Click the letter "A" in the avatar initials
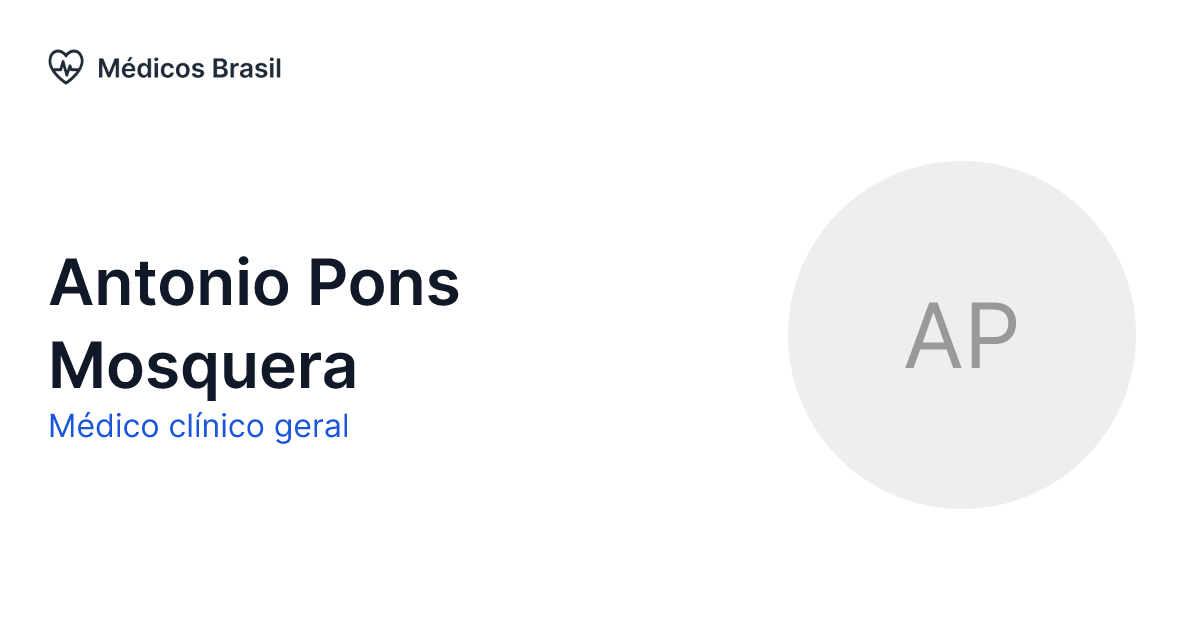Screen dimensions: 1200x630 931,336
